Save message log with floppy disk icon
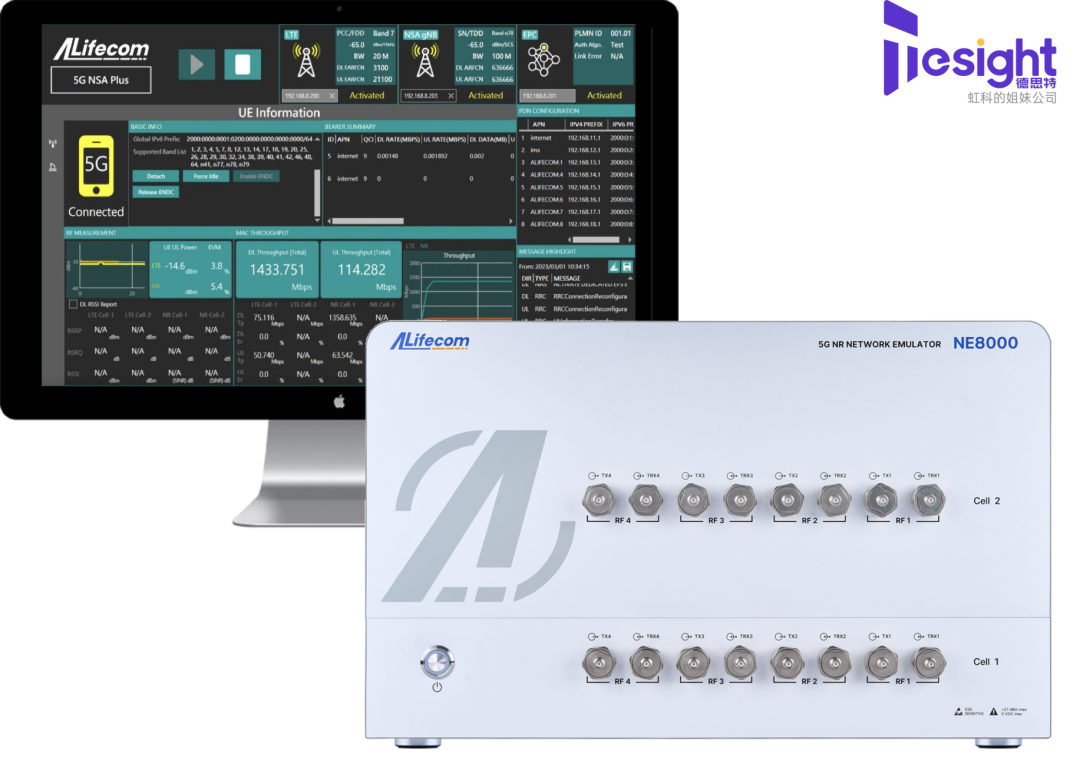Screen dimensions: 1080x770 [x=627, y=267]
